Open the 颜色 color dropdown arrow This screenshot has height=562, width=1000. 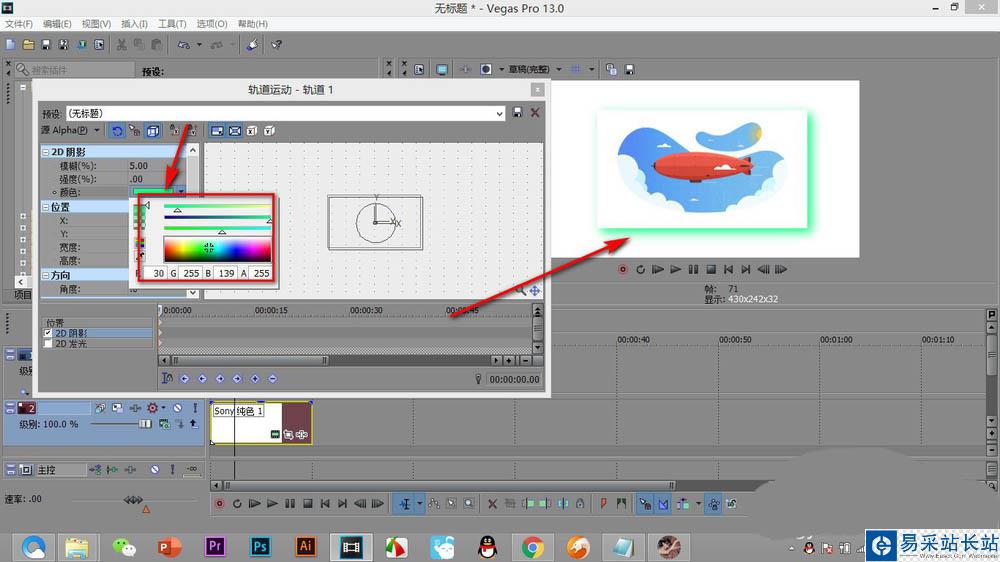pyautogui.click(x=181, y=191)
